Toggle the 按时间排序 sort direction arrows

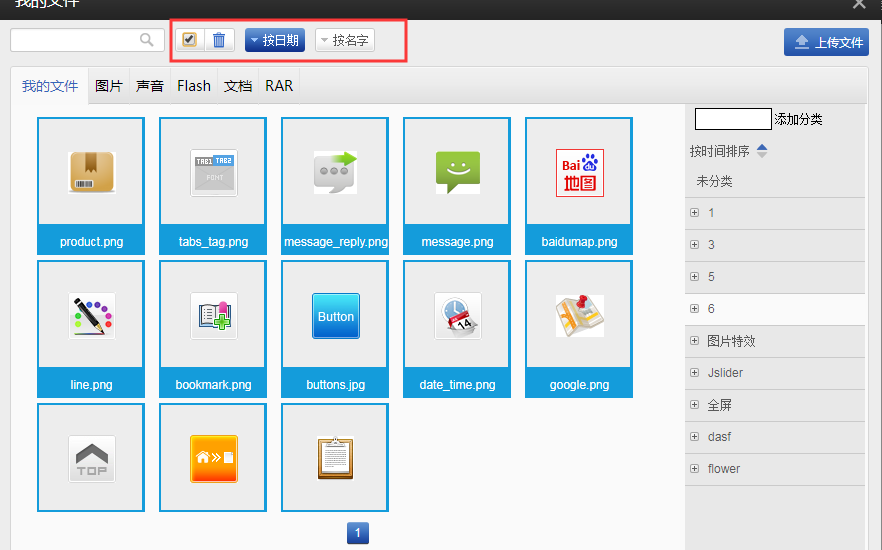click(762, 151)
